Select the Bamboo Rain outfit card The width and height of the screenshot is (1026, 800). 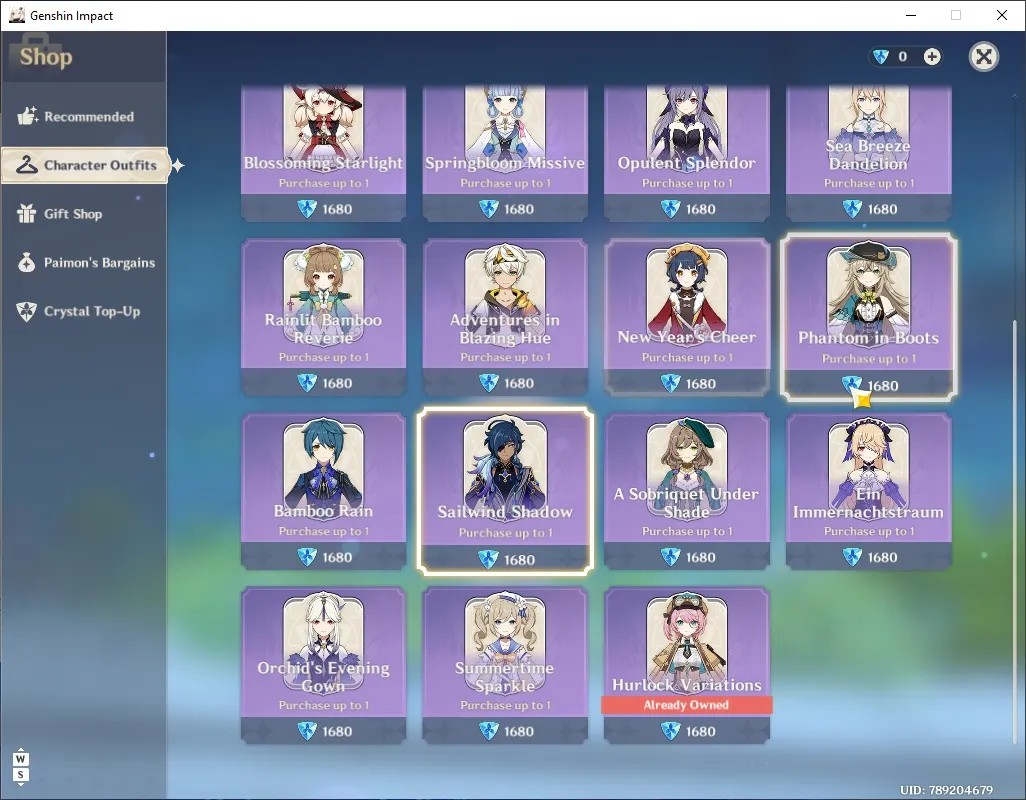pyautogui.click(x=323, y=491)
